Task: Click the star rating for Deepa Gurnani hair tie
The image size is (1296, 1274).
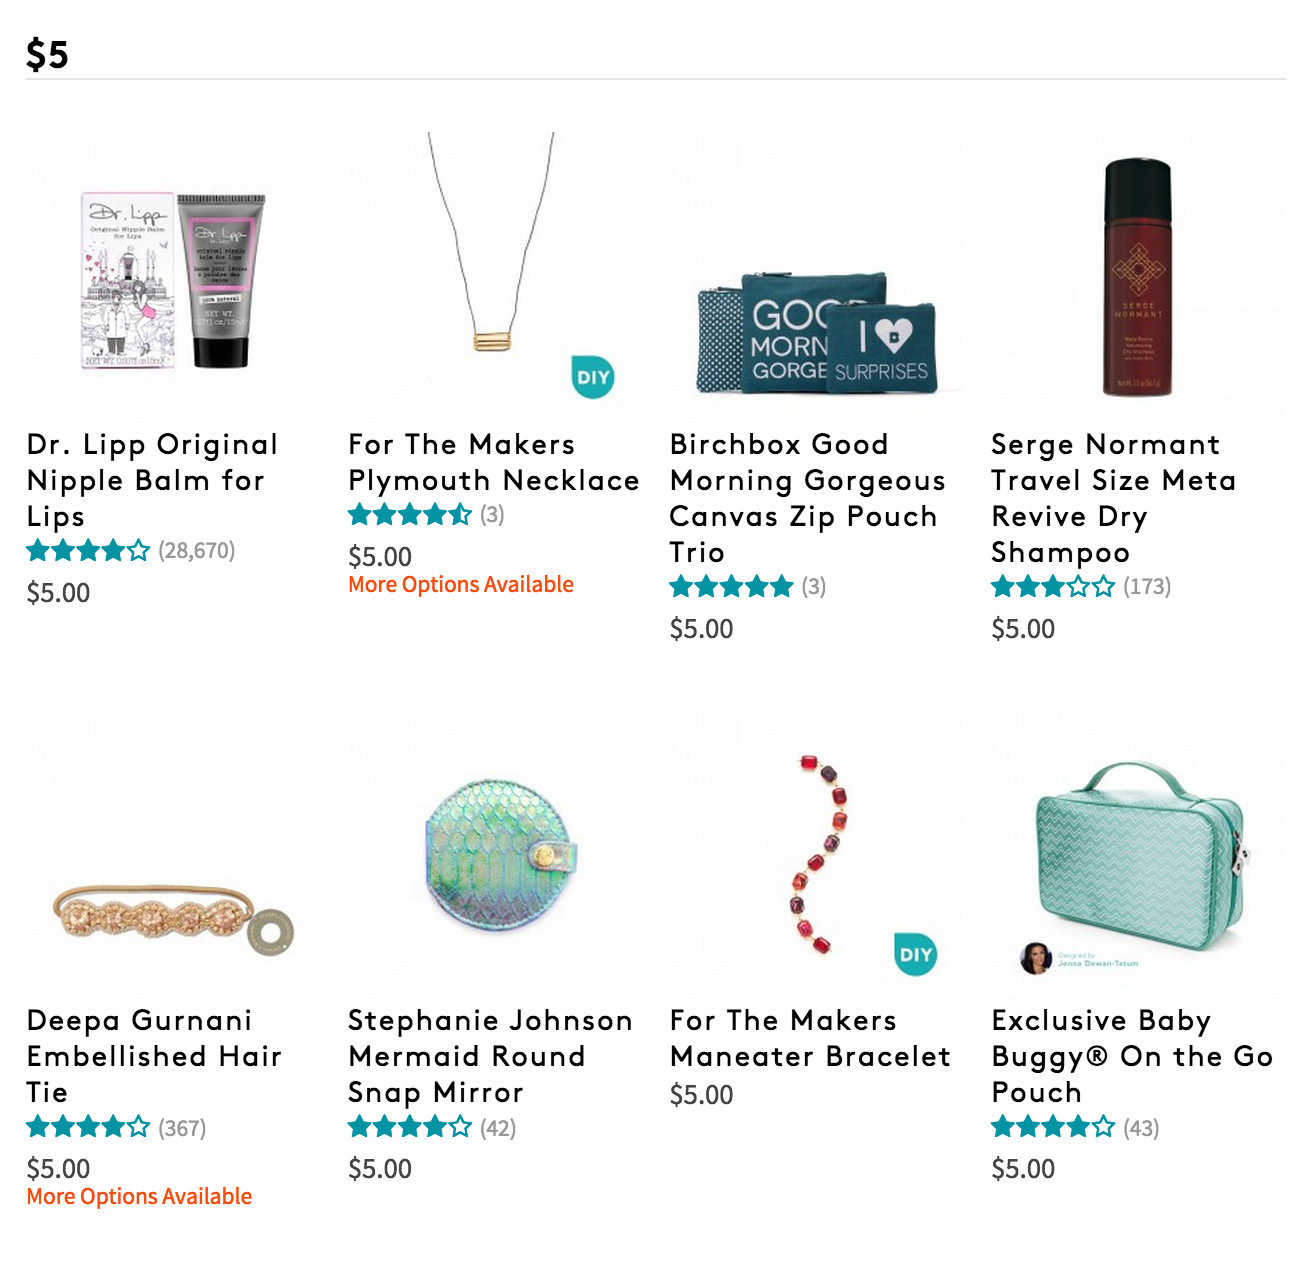Action: pos(89,1128)
